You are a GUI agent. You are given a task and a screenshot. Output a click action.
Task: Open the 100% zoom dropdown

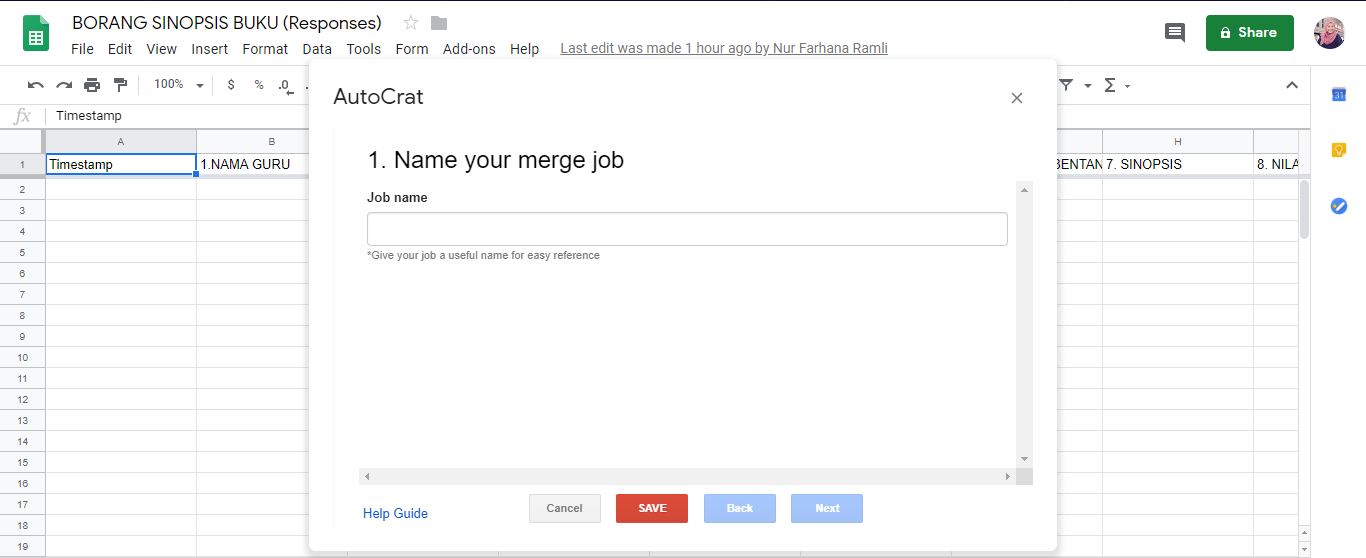click(178, 85)
